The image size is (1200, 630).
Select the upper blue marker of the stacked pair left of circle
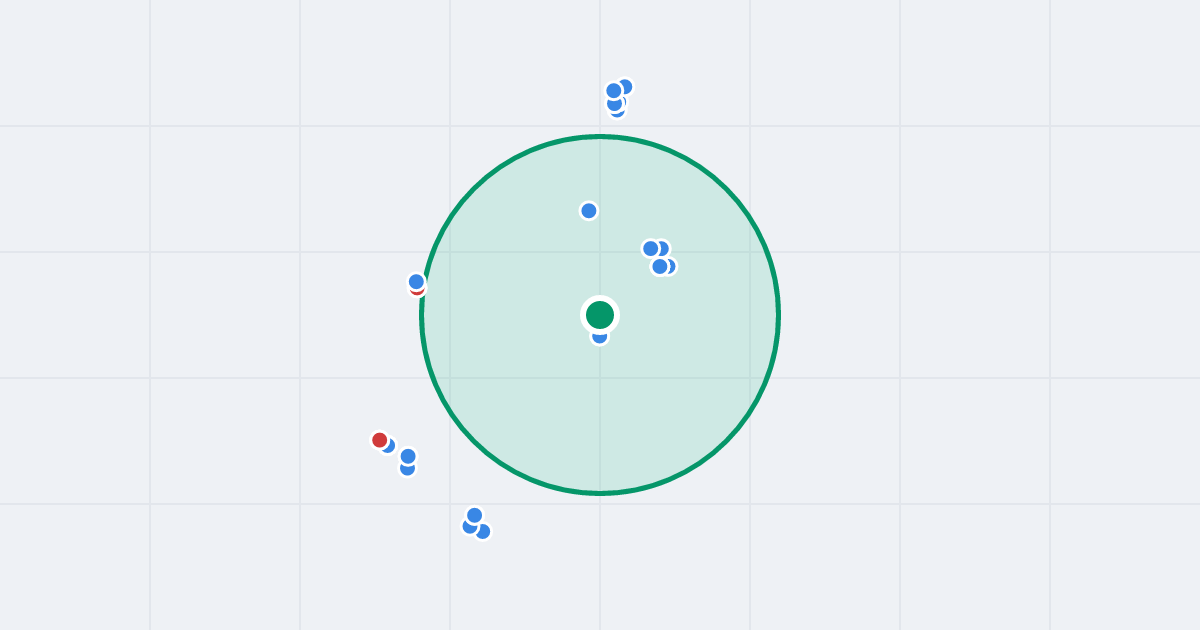click(x=408, y=457)
